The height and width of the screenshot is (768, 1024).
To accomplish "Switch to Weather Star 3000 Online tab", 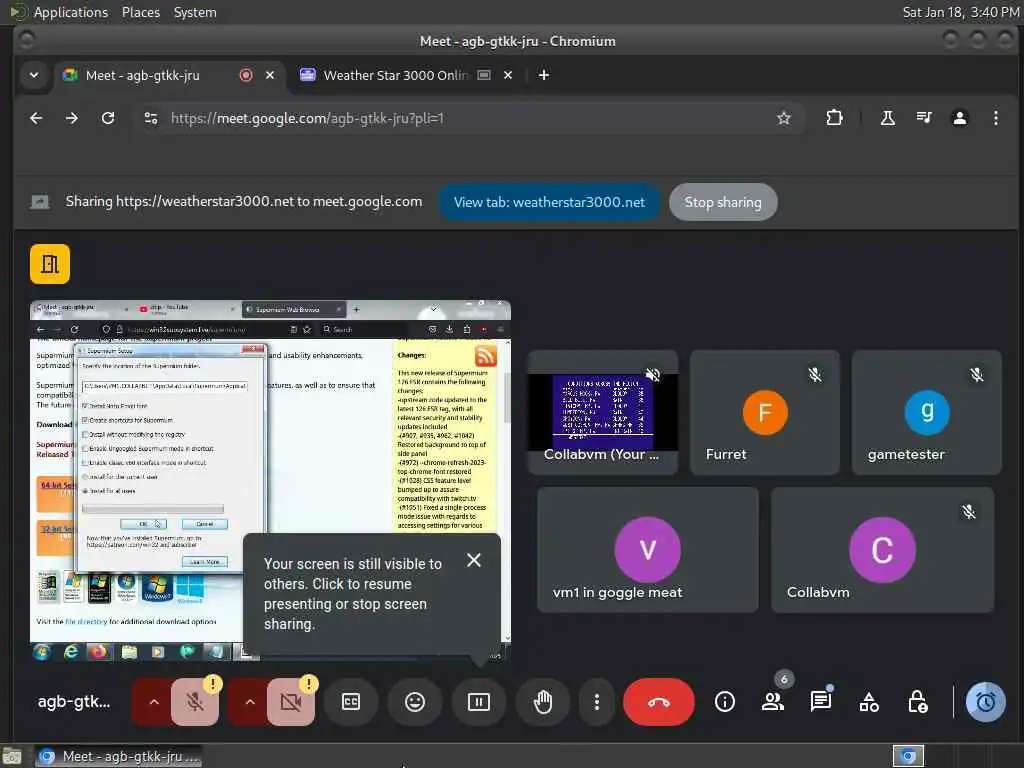I will coord(395,75).
